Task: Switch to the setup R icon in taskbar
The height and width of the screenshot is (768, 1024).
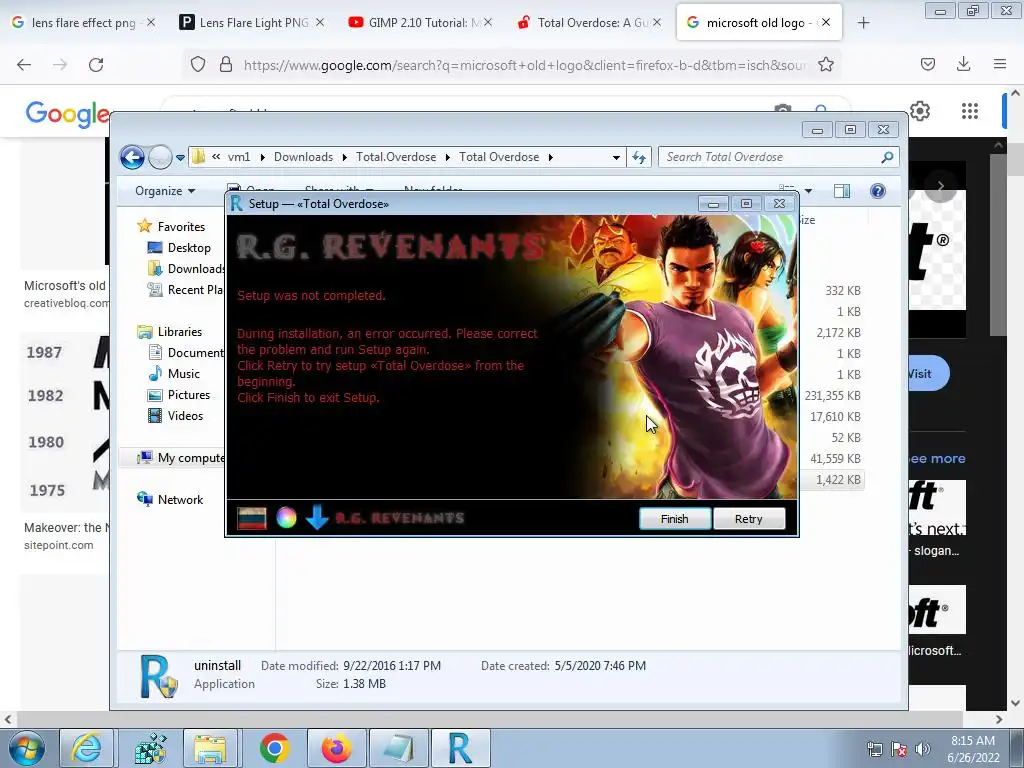Action: [x=459, y=748]
